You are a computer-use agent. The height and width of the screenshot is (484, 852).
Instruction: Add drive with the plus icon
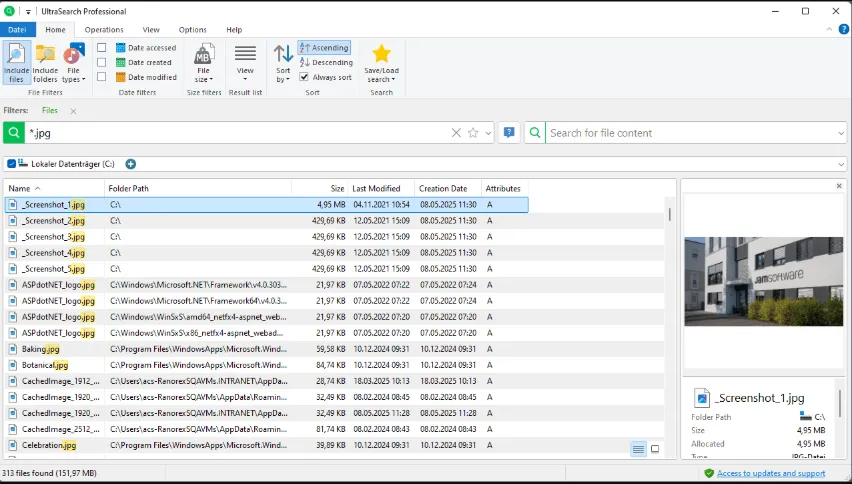click(x=130, y=164)
